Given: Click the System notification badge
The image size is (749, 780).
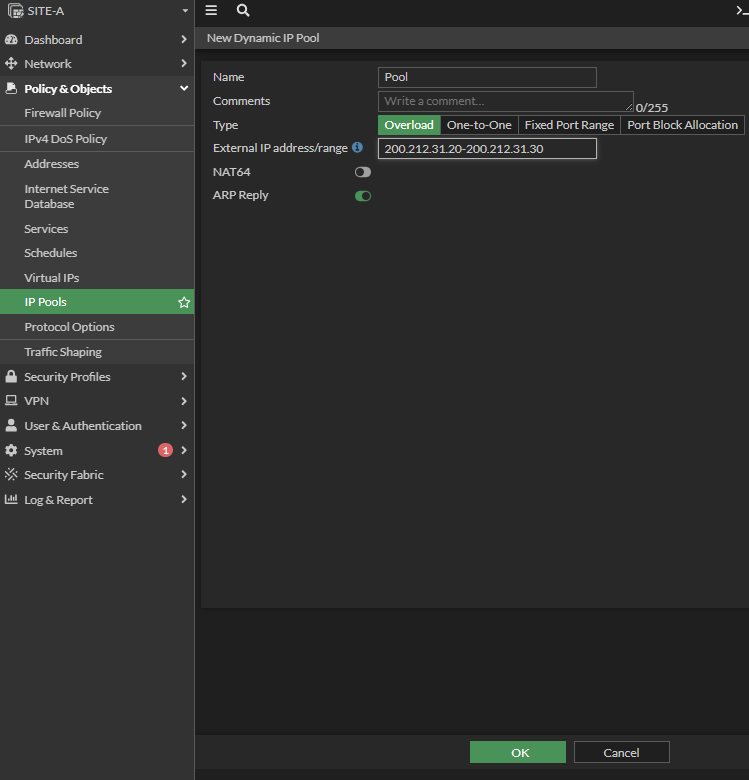Looking at the screenshot, I should (165, 451).
